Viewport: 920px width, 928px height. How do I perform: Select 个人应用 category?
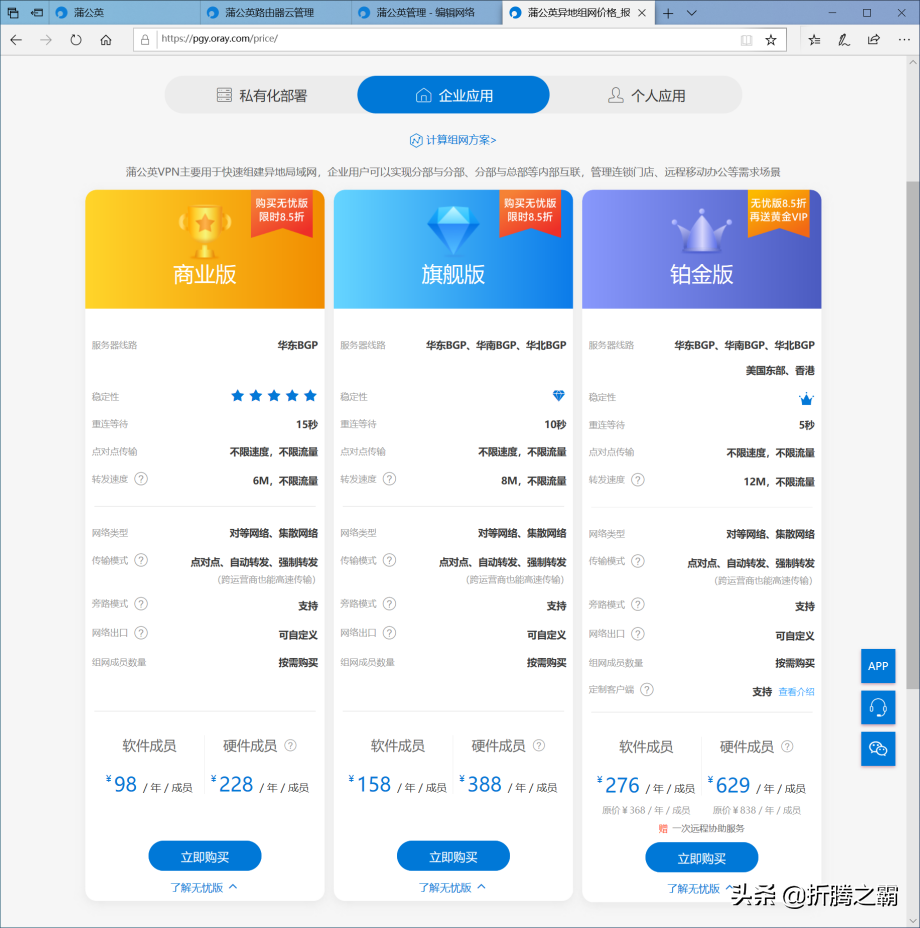(646, 95)
